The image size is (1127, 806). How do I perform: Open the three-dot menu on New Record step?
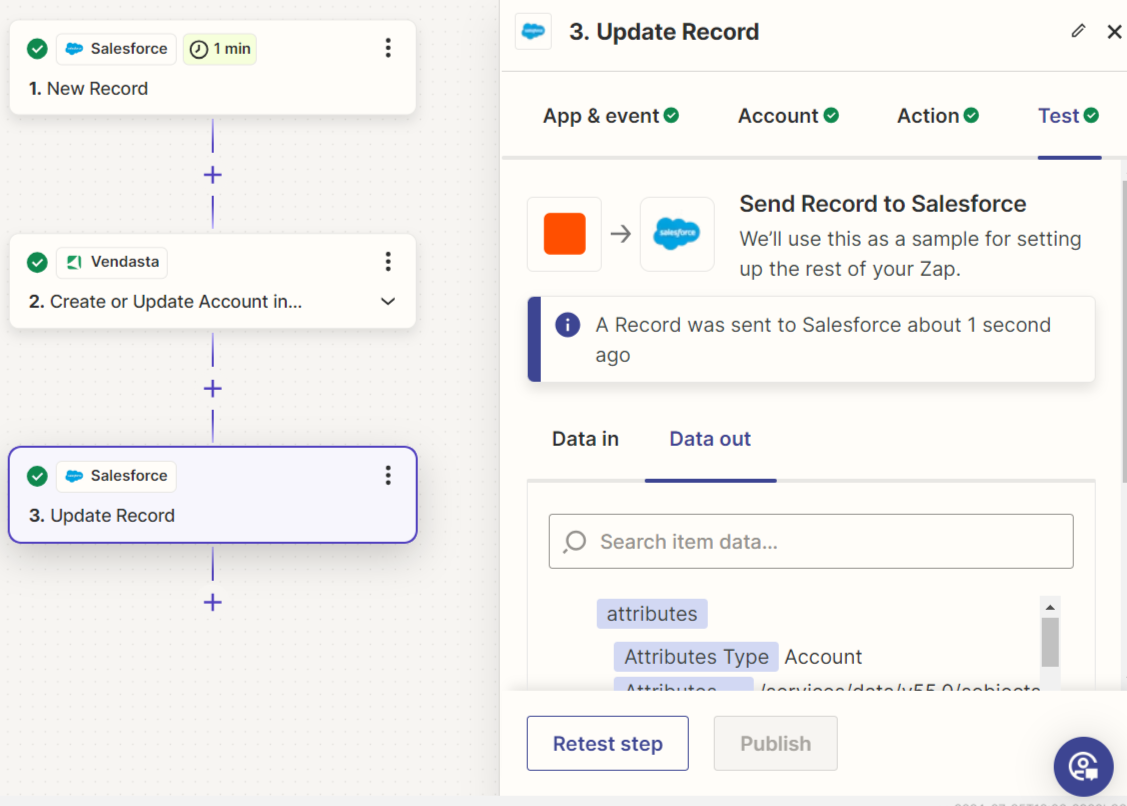coord(388,48)
